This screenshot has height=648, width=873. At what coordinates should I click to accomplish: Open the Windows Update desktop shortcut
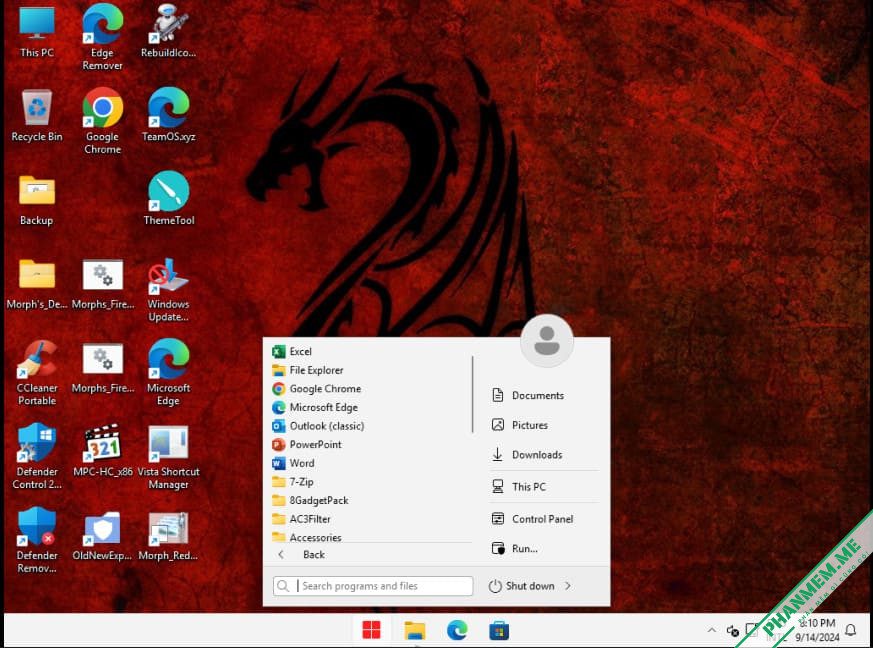pos(168,289)
